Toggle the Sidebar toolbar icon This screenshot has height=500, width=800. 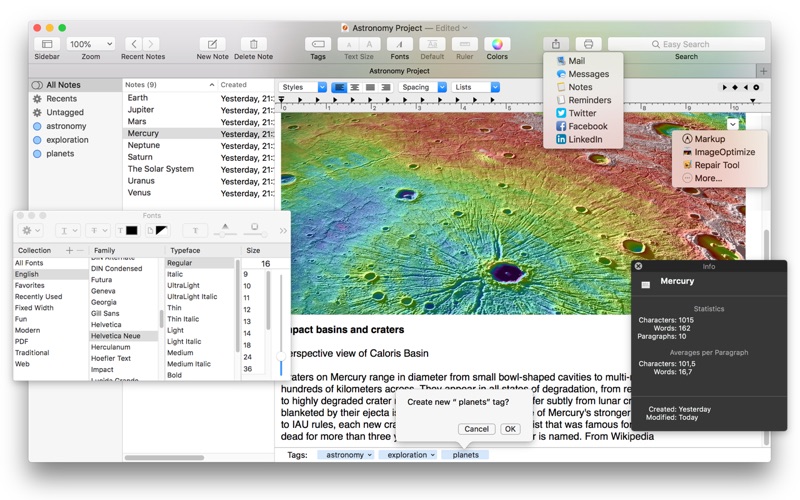click(x=47, y=44)
